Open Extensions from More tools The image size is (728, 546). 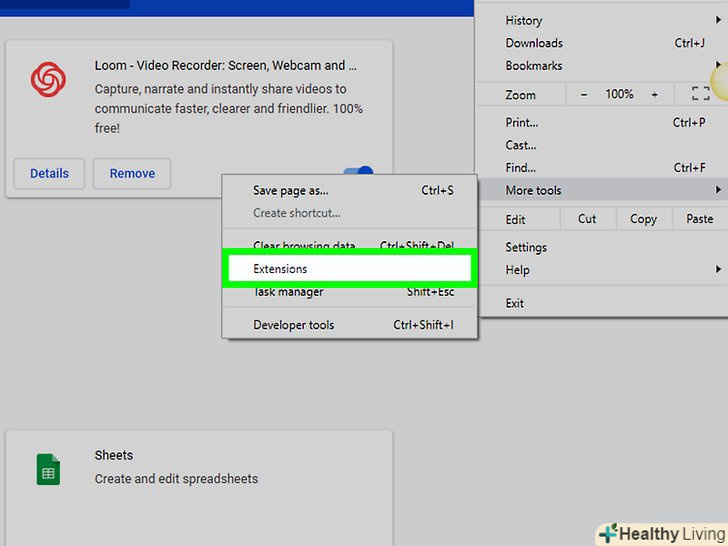point(350,268)
